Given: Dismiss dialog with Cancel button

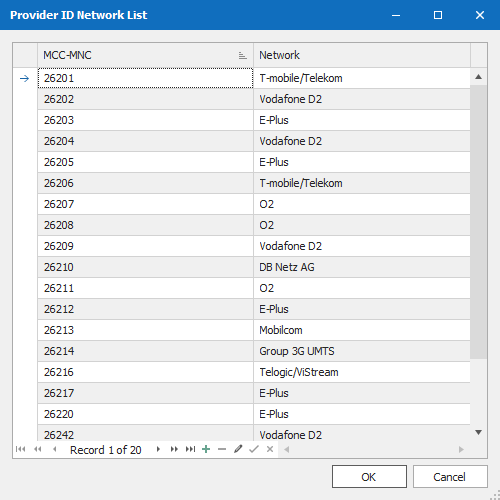Looking at the screenshot, I should (450, 477).
